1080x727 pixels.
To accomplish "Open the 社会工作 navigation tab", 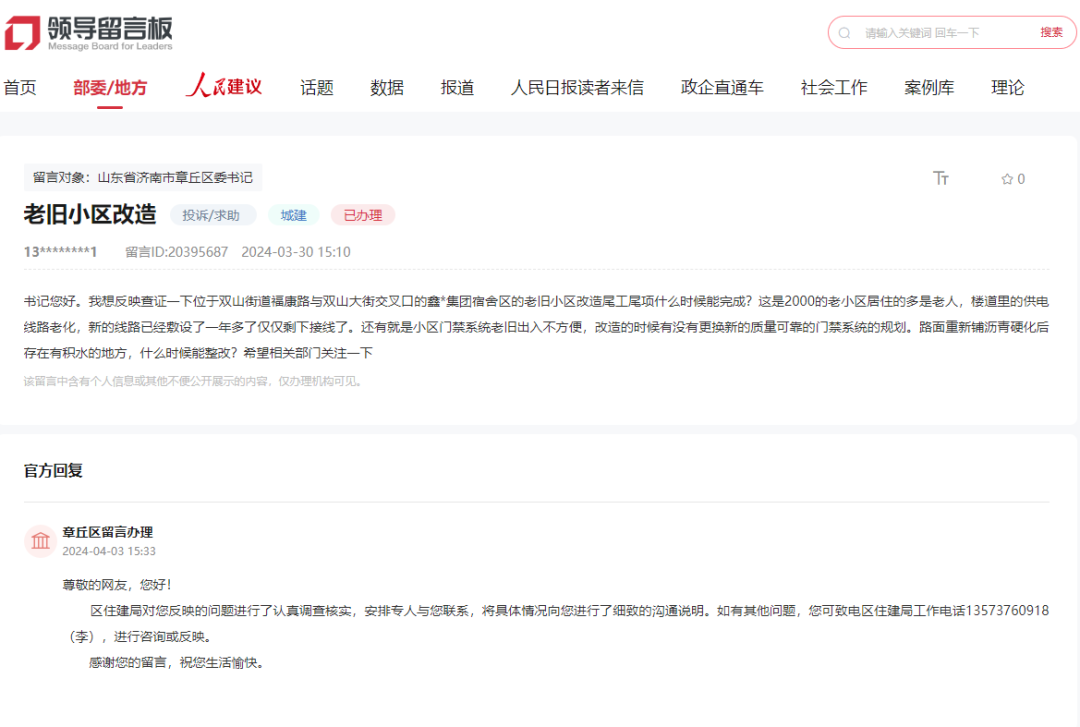I will (834, 88).
